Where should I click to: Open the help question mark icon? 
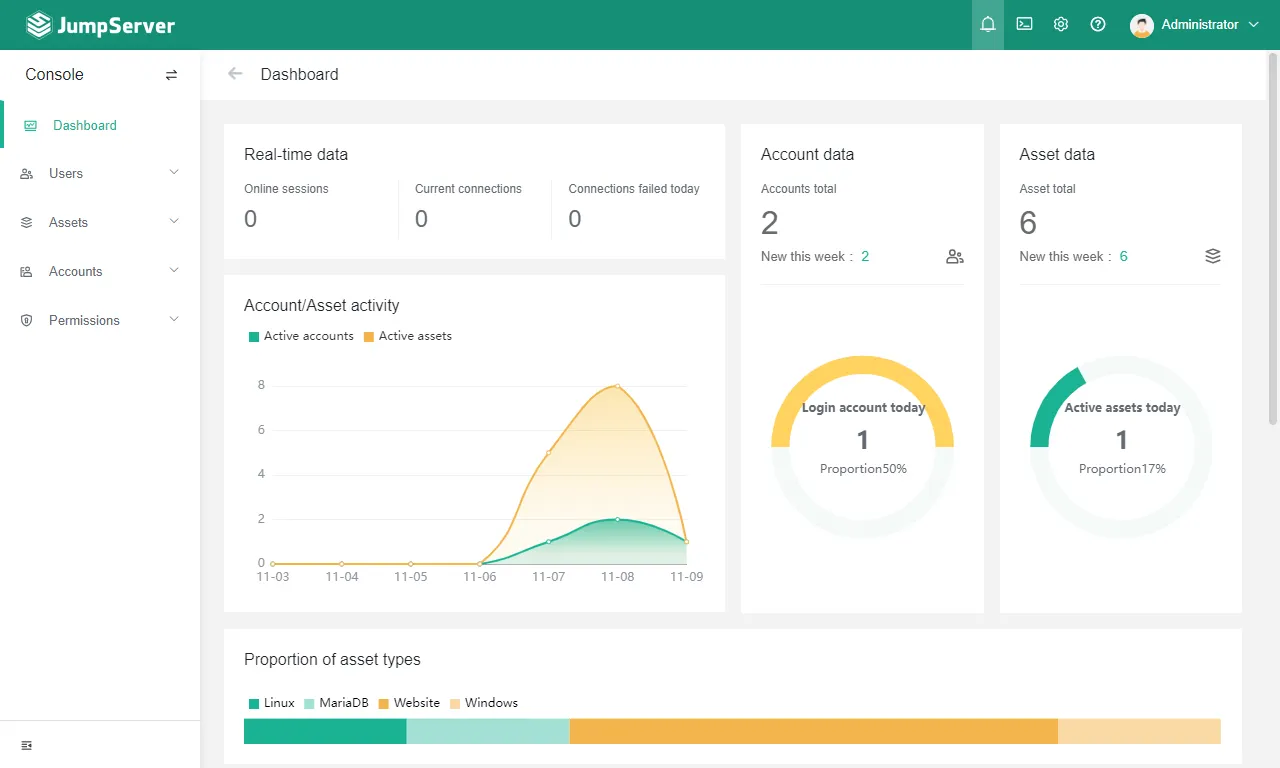point(1098,24)
